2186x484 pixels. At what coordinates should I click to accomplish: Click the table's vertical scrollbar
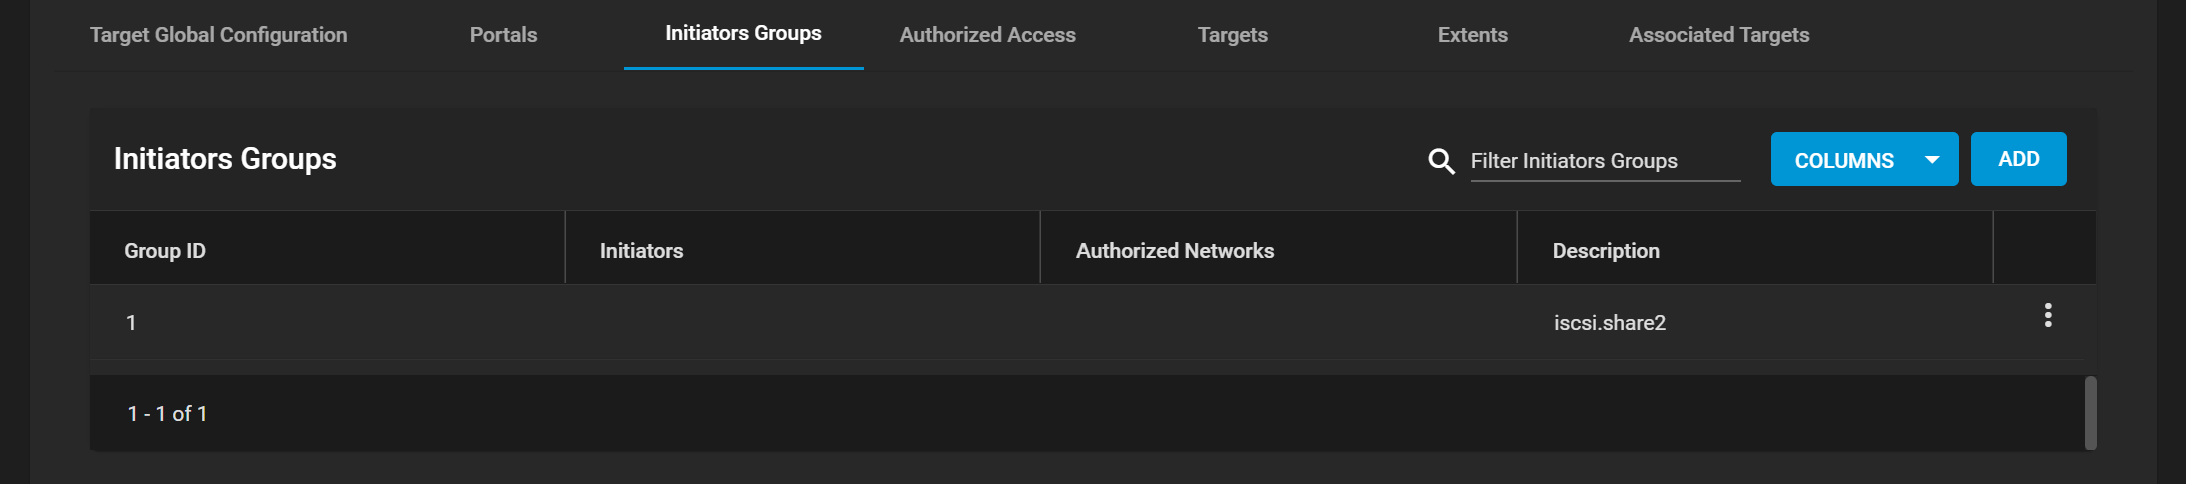tap(2091, 413)
